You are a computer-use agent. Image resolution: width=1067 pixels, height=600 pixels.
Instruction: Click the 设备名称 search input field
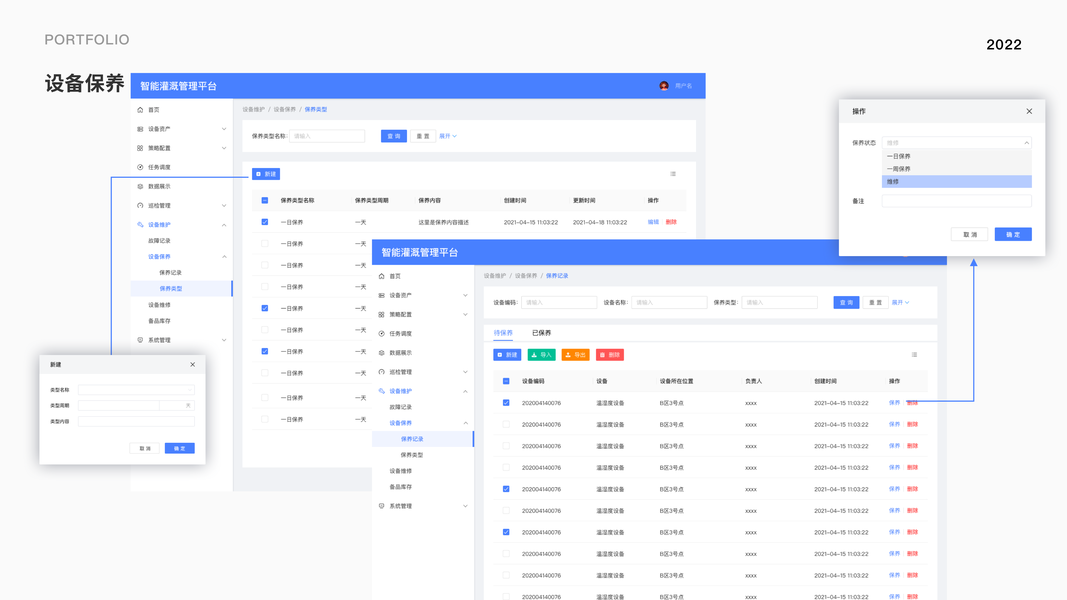click(669, 302)
